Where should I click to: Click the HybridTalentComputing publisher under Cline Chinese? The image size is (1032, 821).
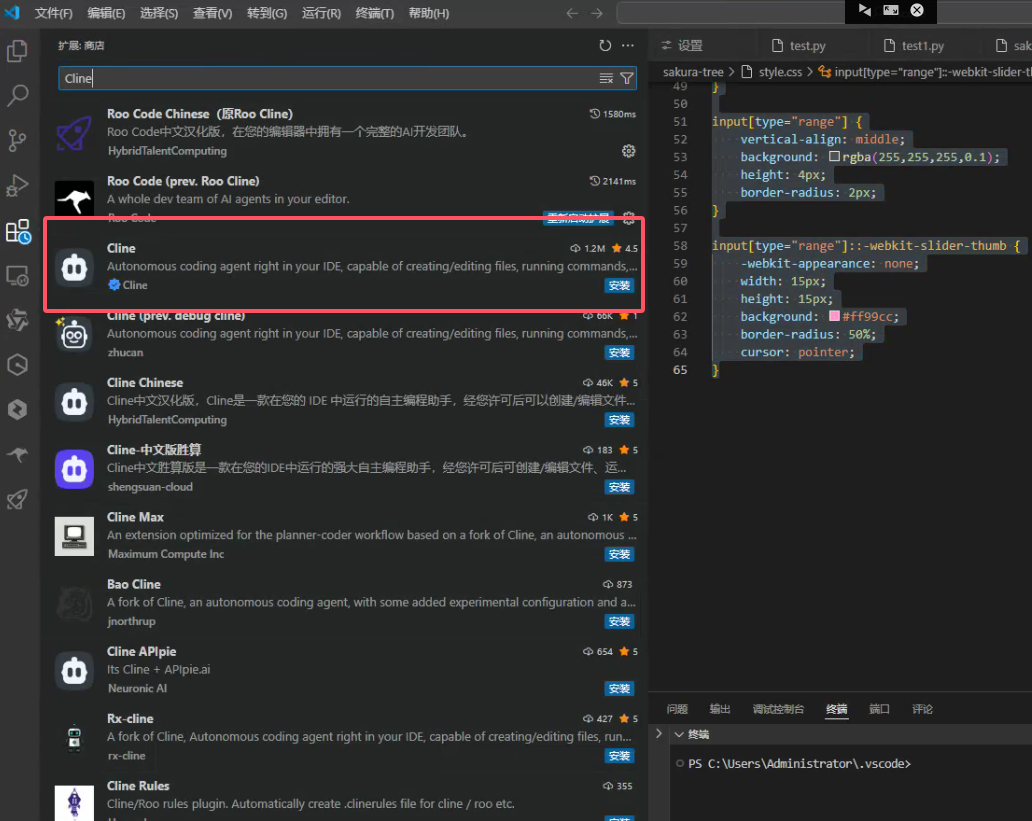[167, 419]
